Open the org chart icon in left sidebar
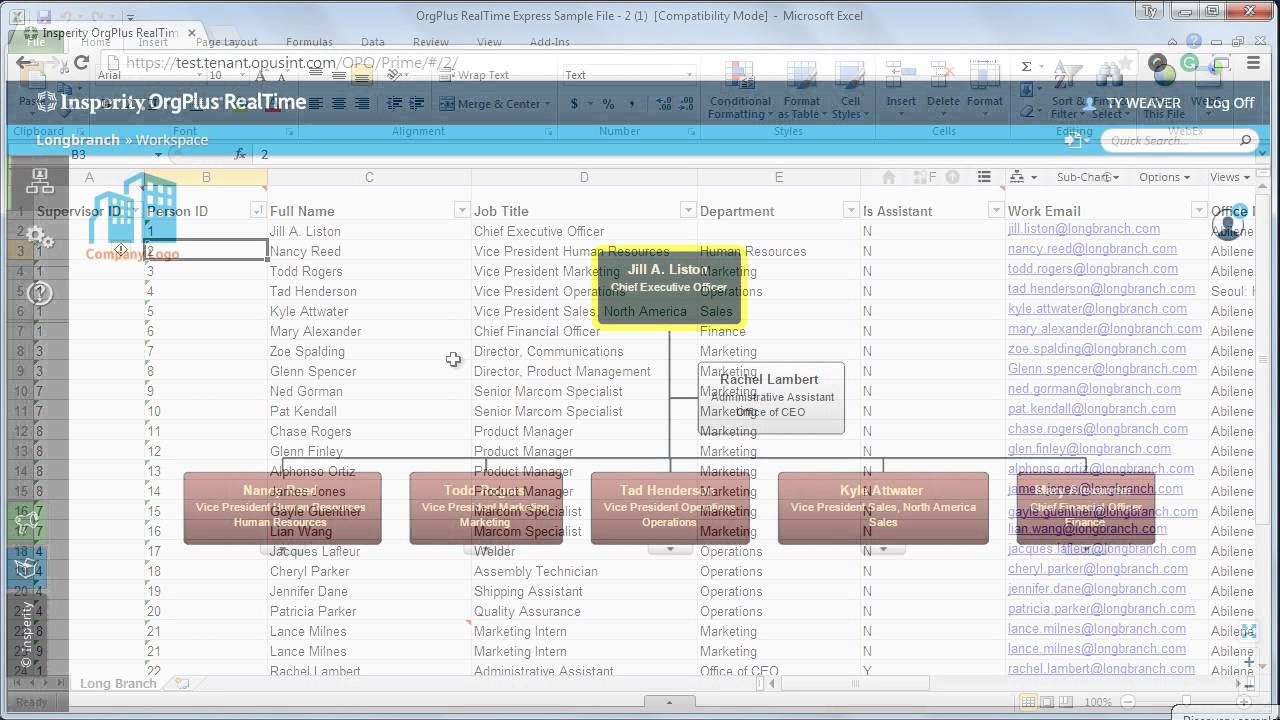The height and width of the screenshot is (720, 1280). point(40,180)
